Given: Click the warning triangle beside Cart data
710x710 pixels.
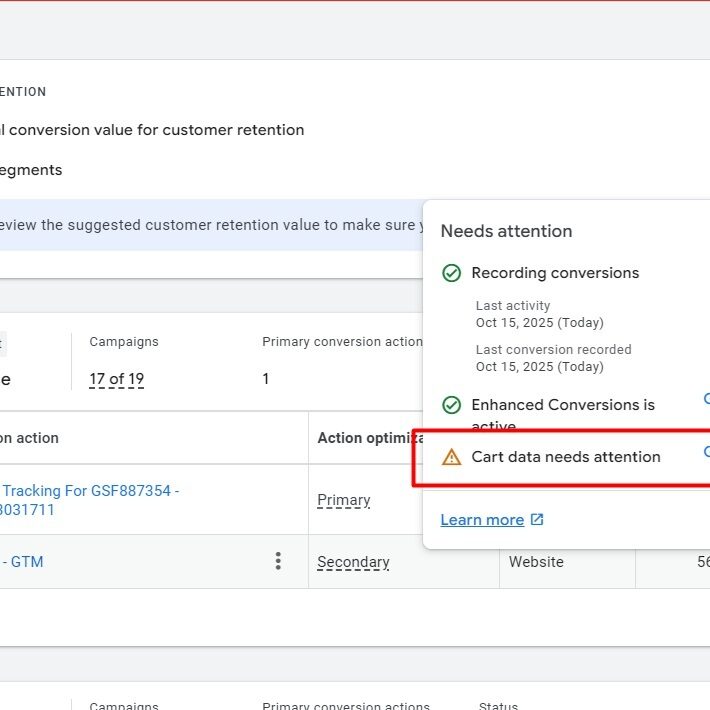Looking at the screenshot, I should click(x=452, y=457).
